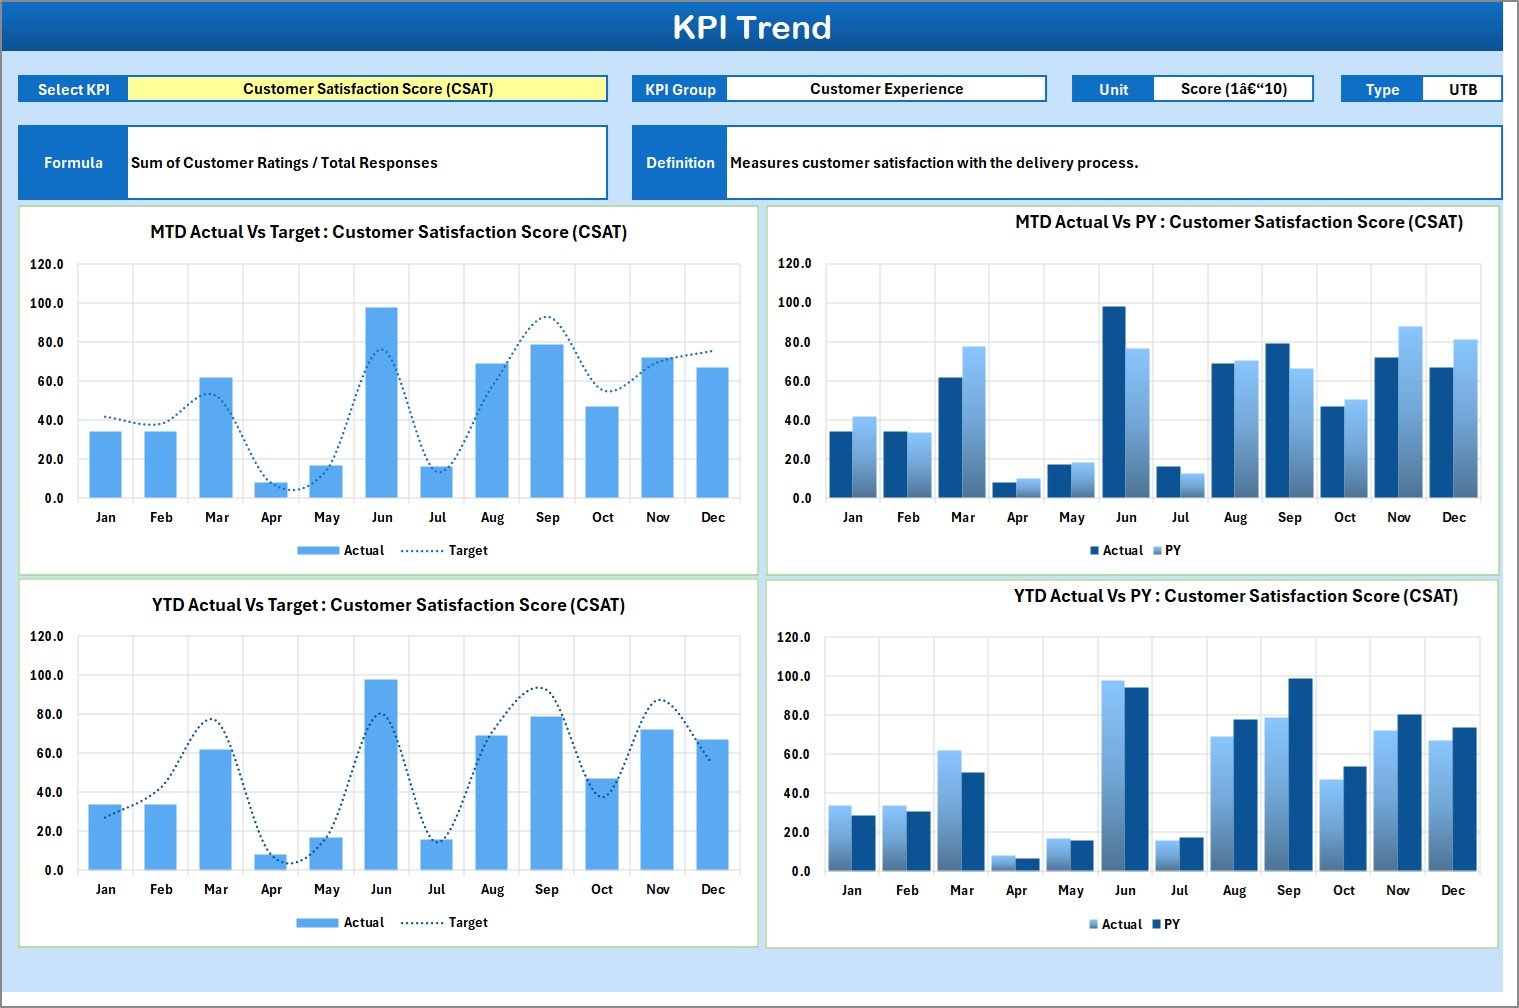The height and width of the screenshot is (1008, 1519).
Task: Click the June bar in MTD Actual Vs Target chart
Action: [x=383, y=400]
